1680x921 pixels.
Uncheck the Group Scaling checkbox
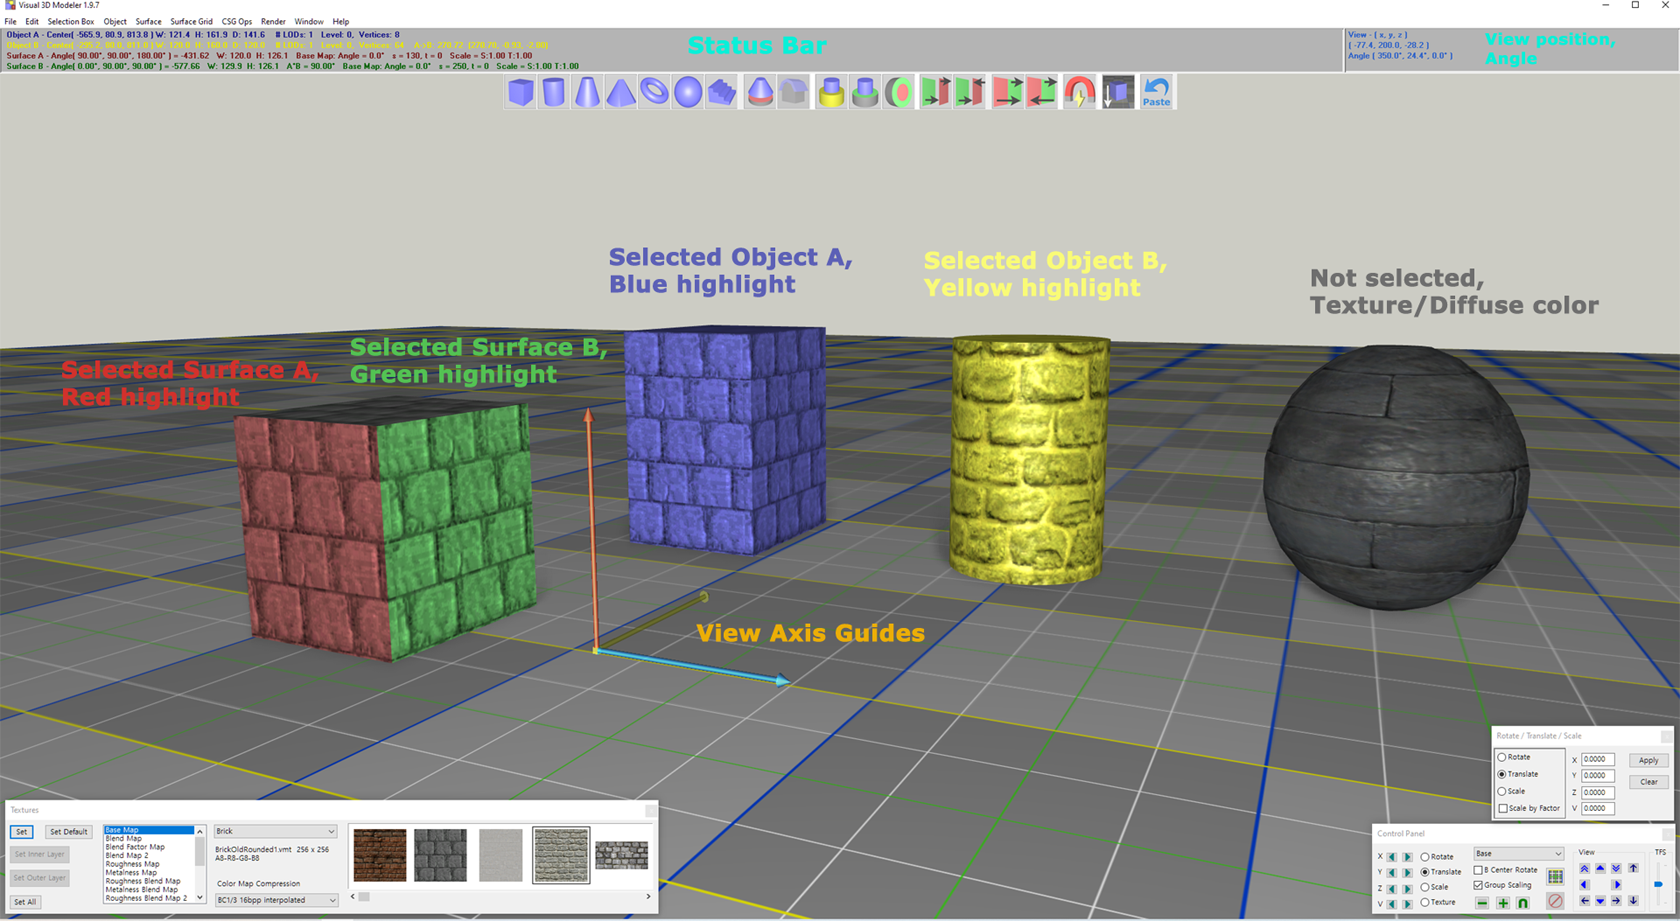click(1479, 885)
